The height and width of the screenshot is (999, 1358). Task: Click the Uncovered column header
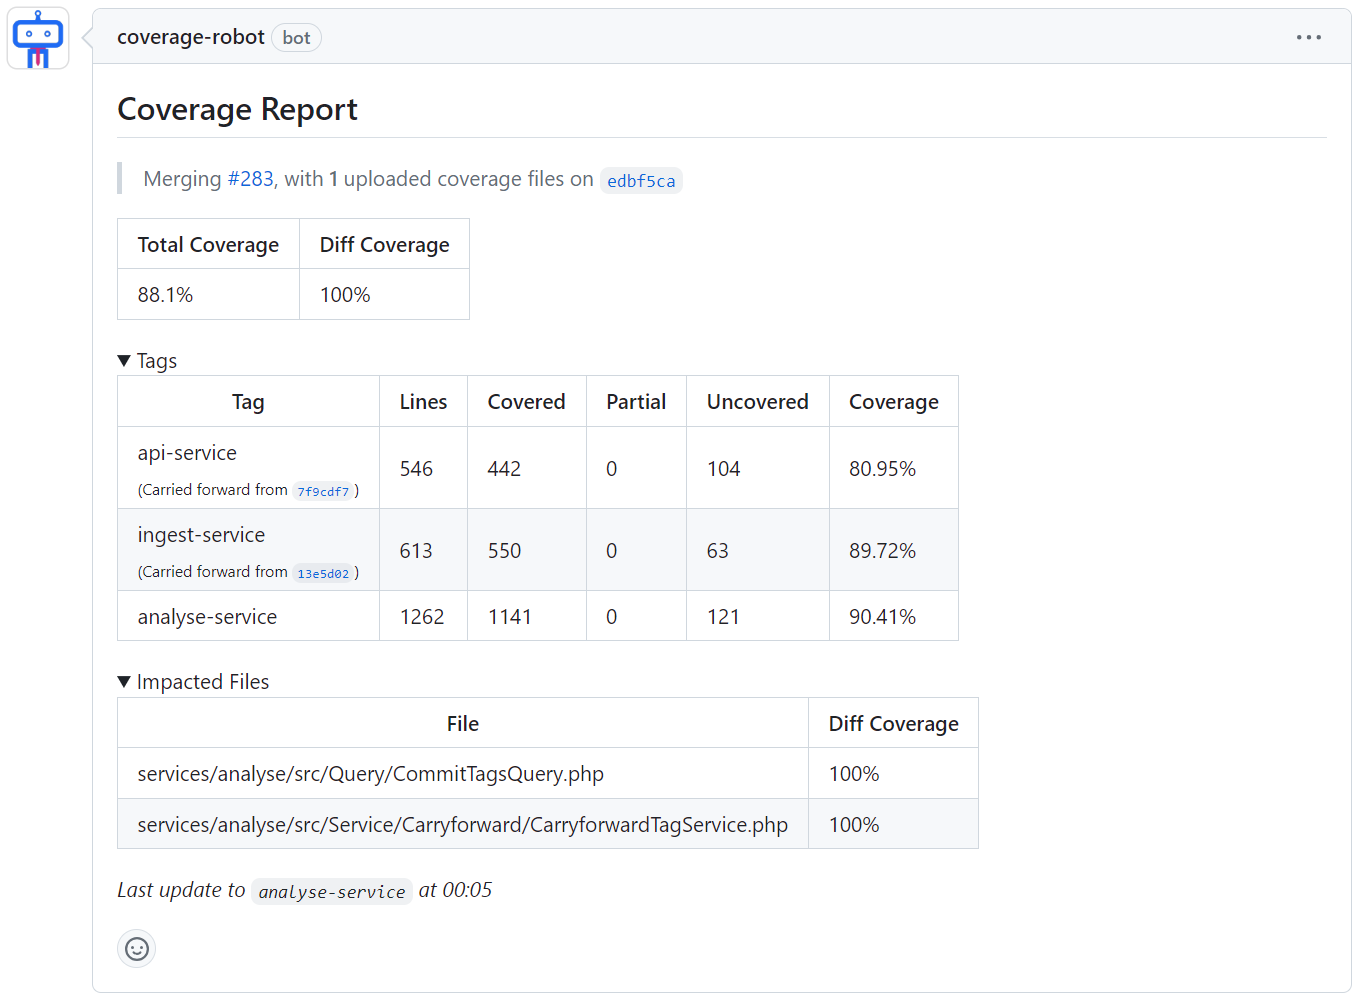coord(757,402)
